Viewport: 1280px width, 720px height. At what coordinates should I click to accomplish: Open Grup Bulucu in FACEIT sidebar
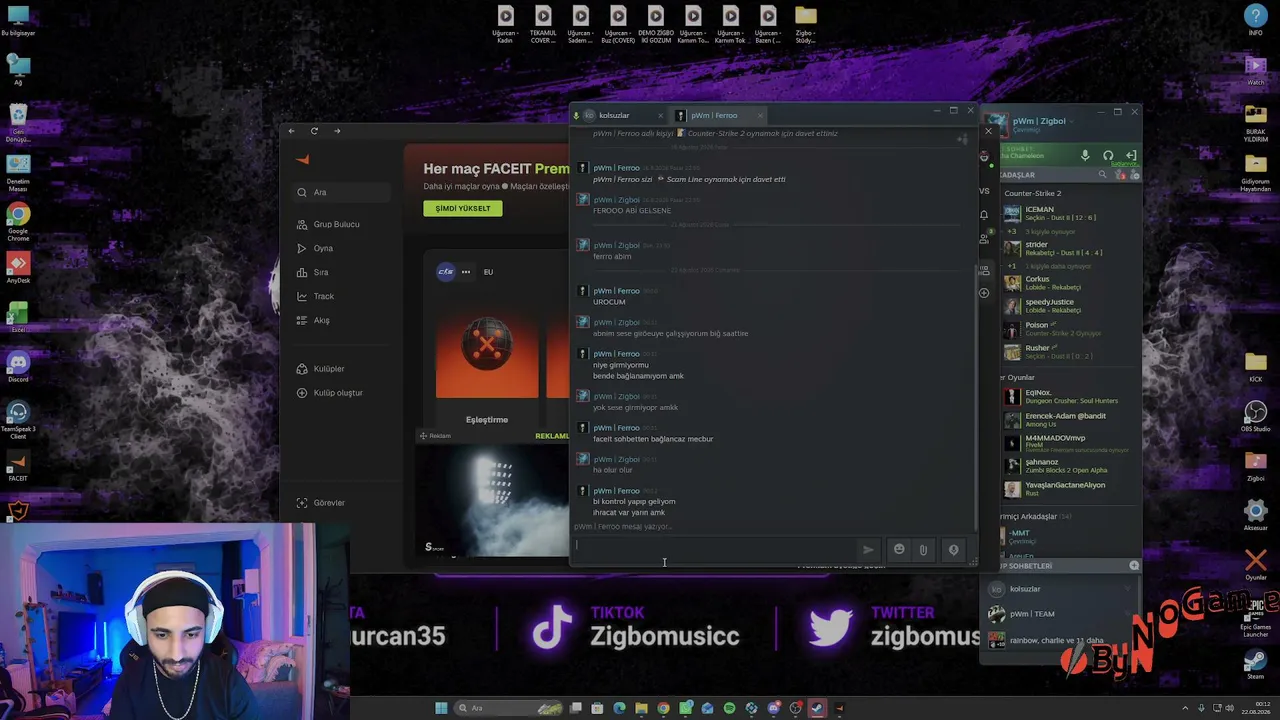click(336, 224)
